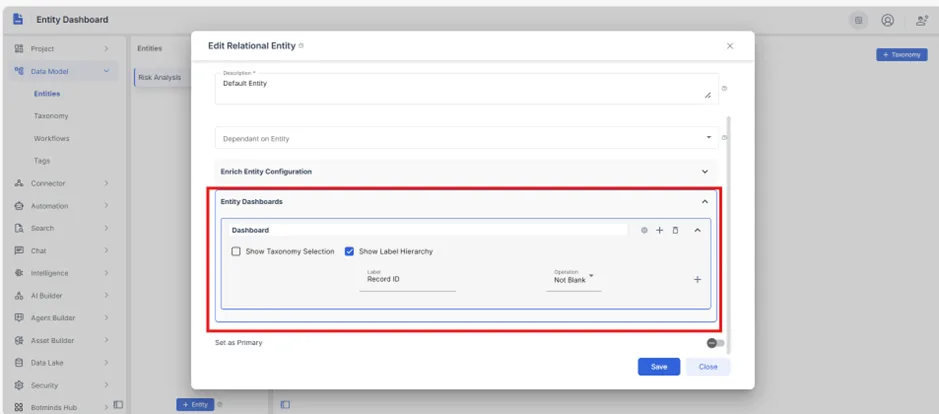Expand the Automation menu chevron
Screen dimensions: 939x414
[106, 206]
